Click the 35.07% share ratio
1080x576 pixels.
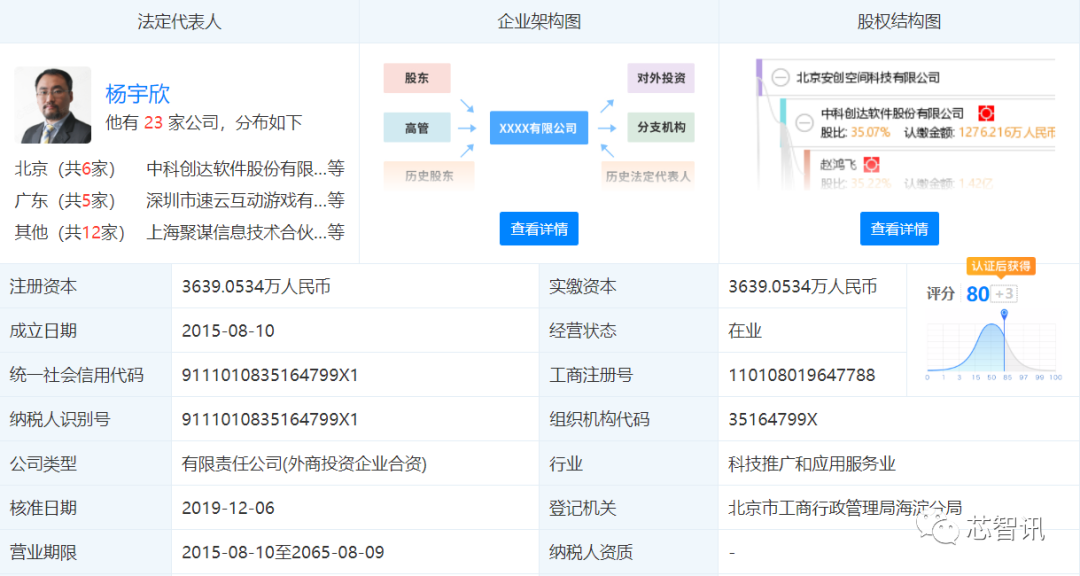pos(870,132)
